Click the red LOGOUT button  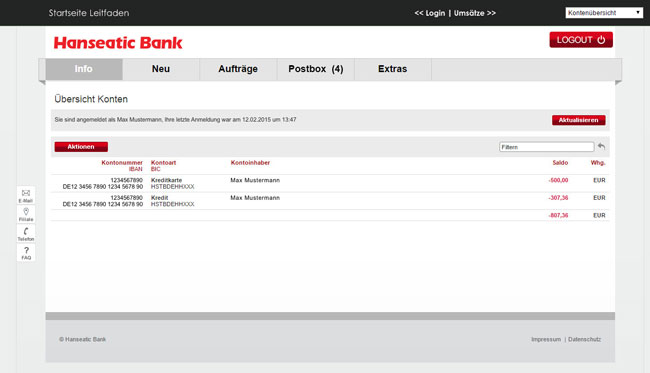point(581,40)
